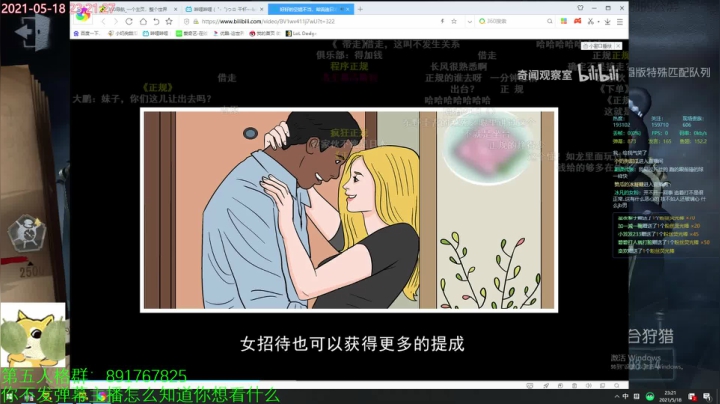Viewport: 720px width, 404px height.
Task: Click the undo closed tab icon
Action: [156, 22]
